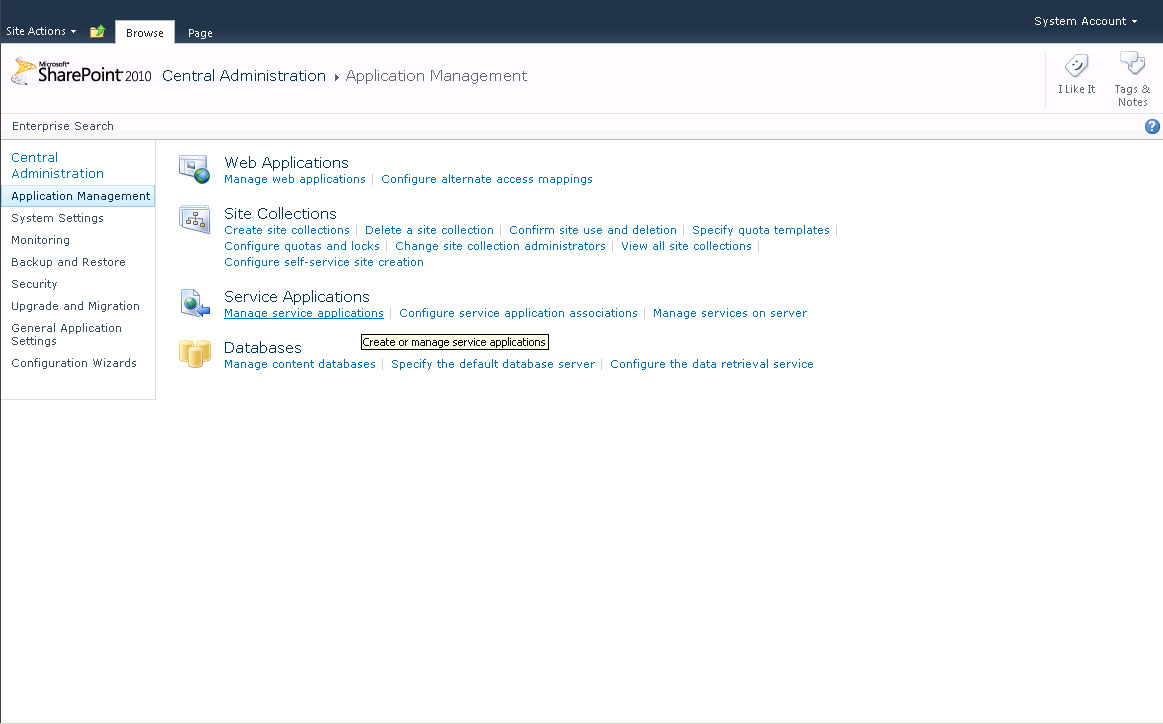Open Configure service application associations
This screenshot has width=1163, height=724.
pos(518,313)
